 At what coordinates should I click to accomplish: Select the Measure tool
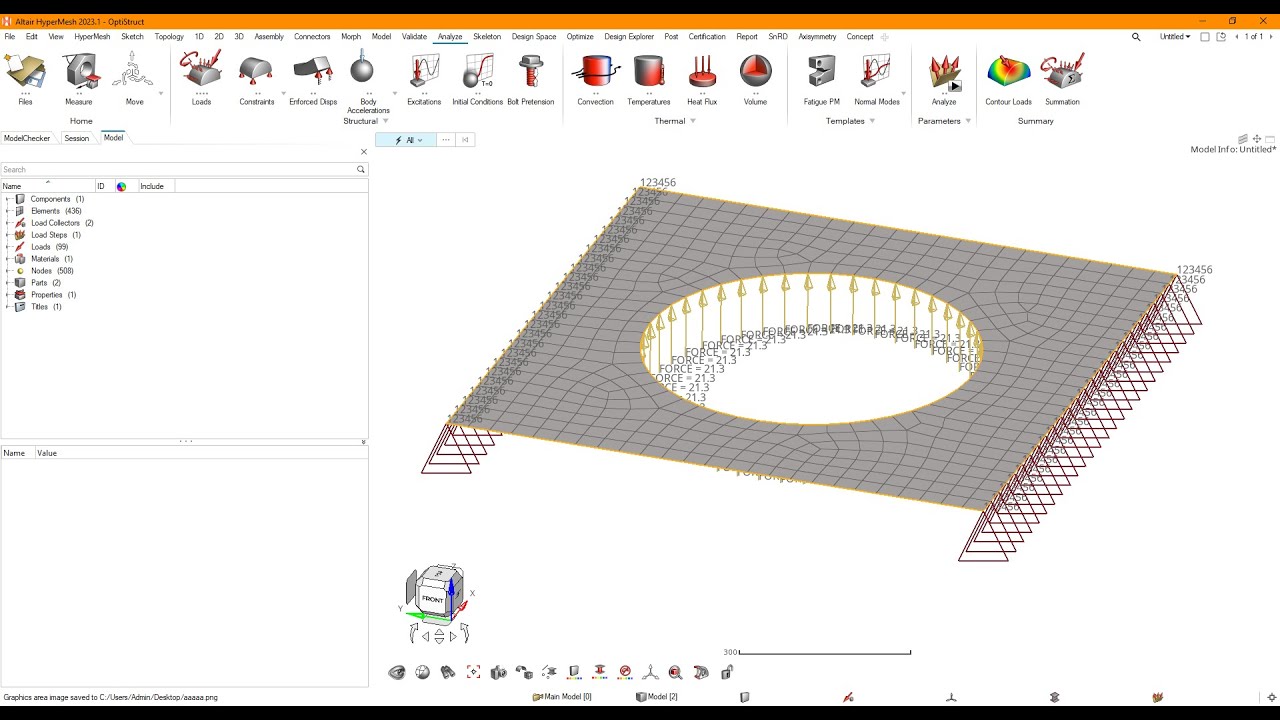pos(79,79)
